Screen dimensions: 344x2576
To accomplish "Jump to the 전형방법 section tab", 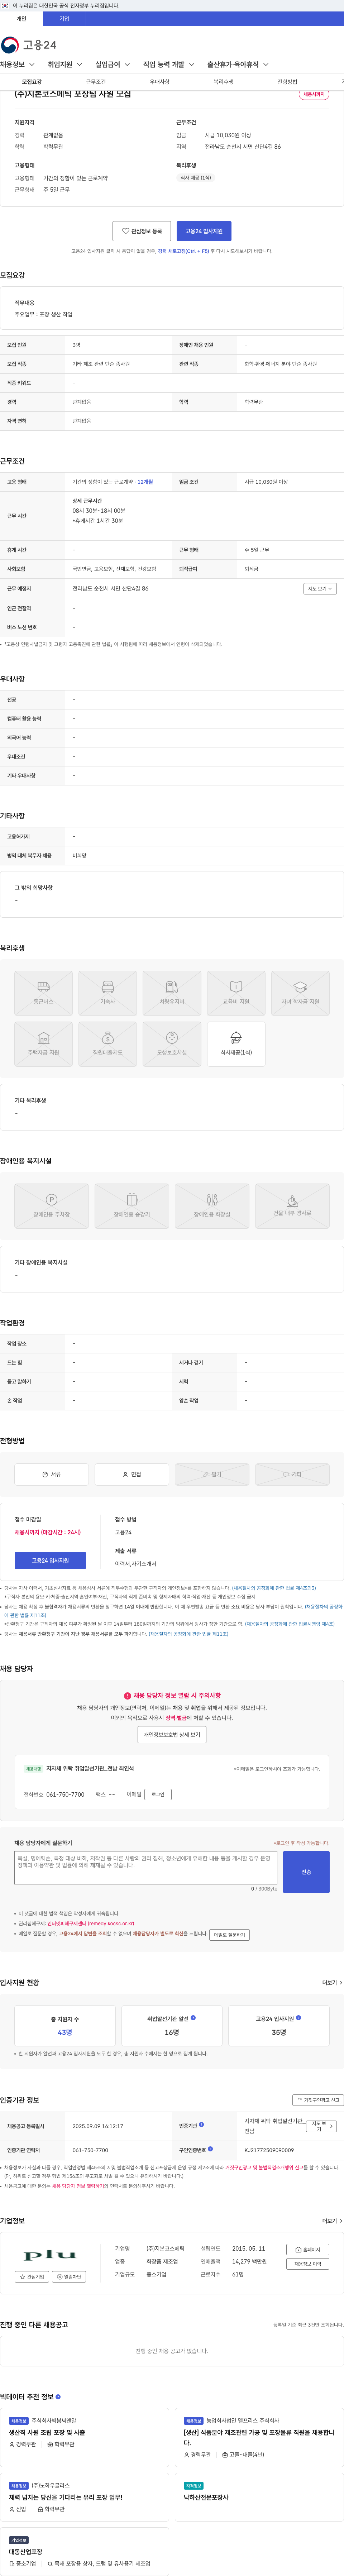I will [x=287, y=82].
